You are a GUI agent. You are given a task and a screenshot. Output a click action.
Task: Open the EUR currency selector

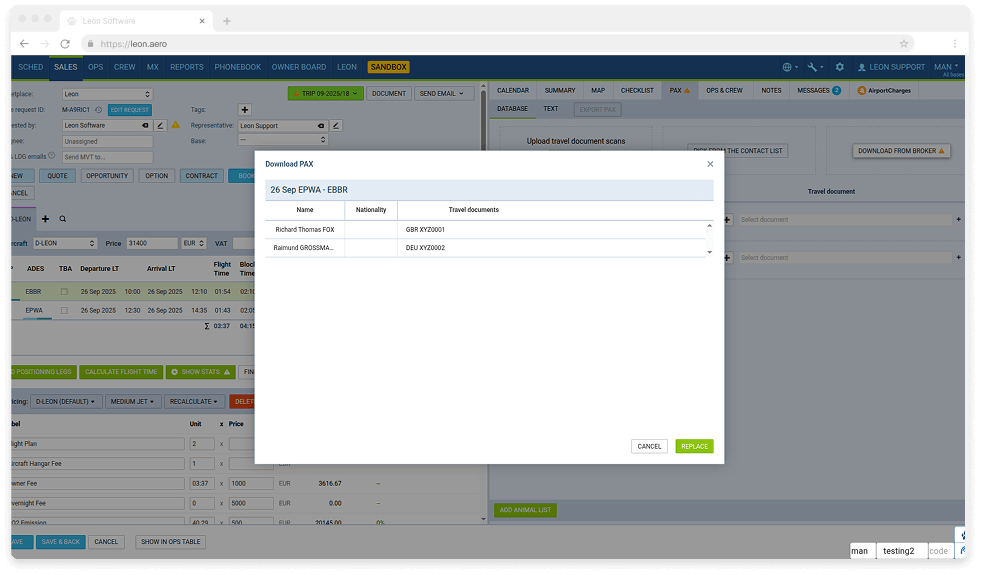click(194, 243)
